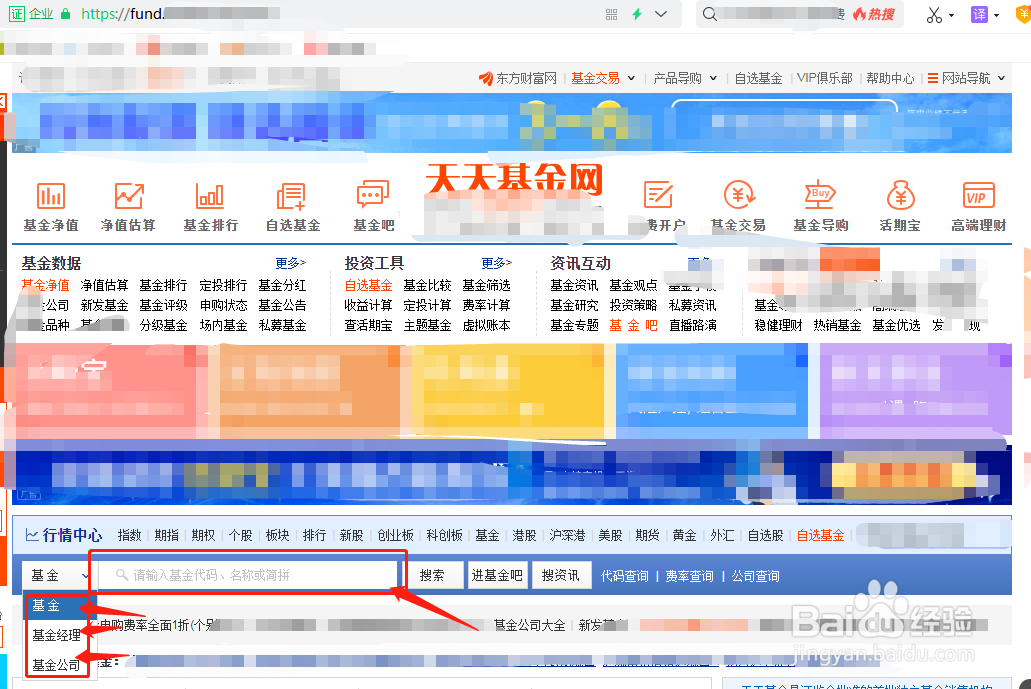
Task: Open the 基金交易 yen icon
Action: click(x=739, y=195)
